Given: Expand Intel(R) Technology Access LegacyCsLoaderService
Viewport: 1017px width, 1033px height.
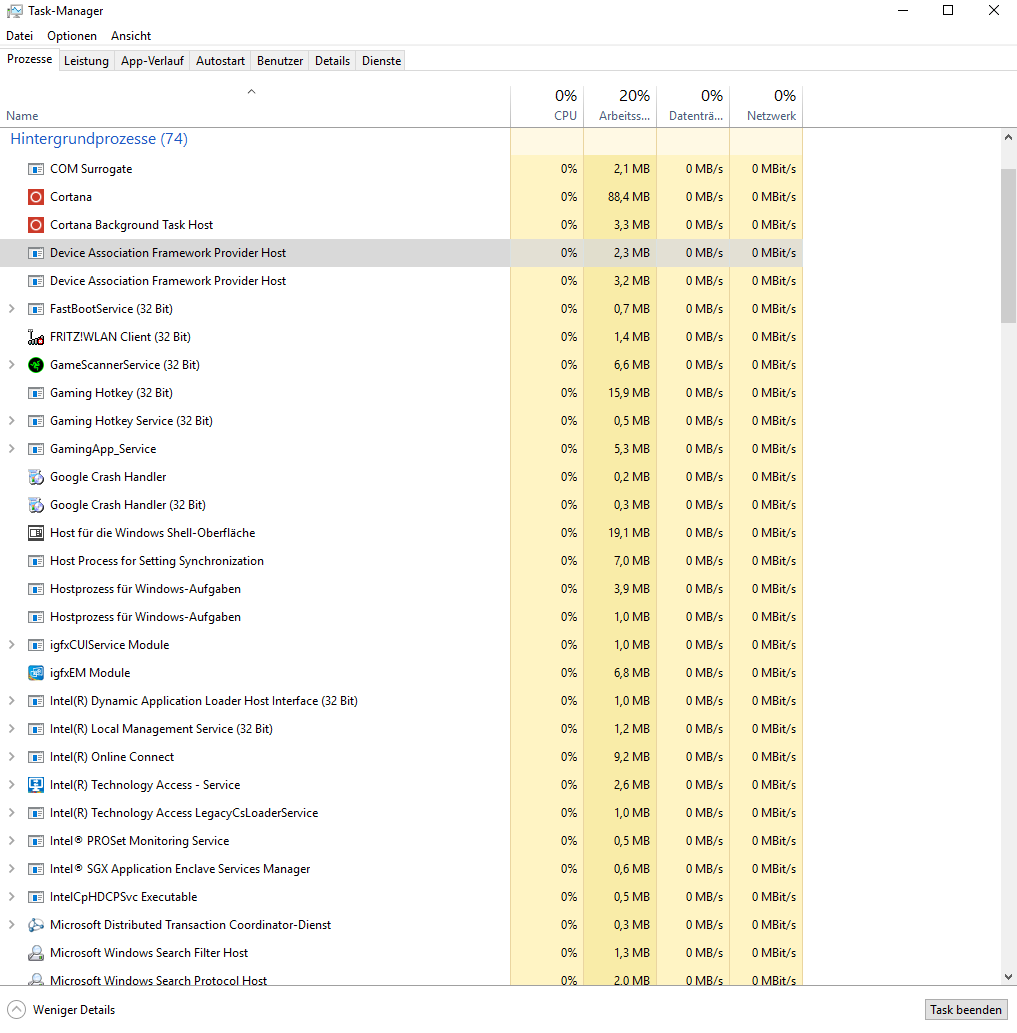Looking at the screenshot, I should coord(11,813).
